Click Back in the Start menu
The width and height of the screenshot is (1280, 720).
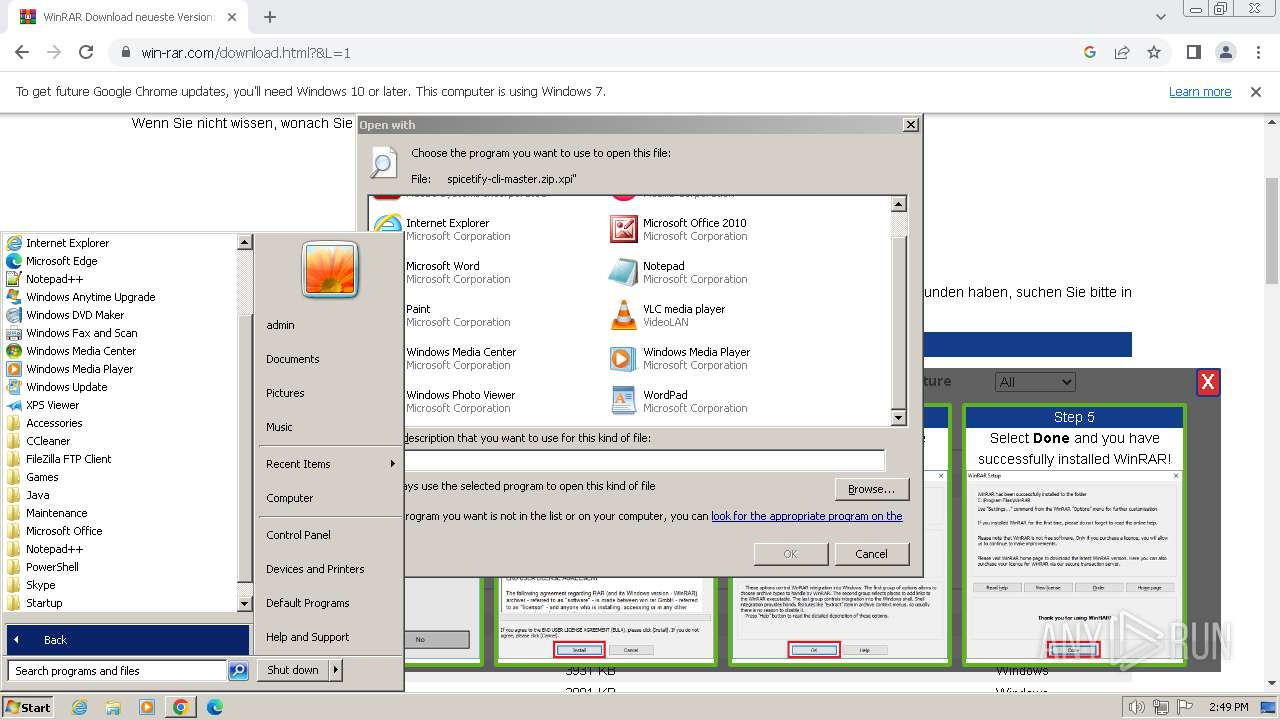coord(127,640)
